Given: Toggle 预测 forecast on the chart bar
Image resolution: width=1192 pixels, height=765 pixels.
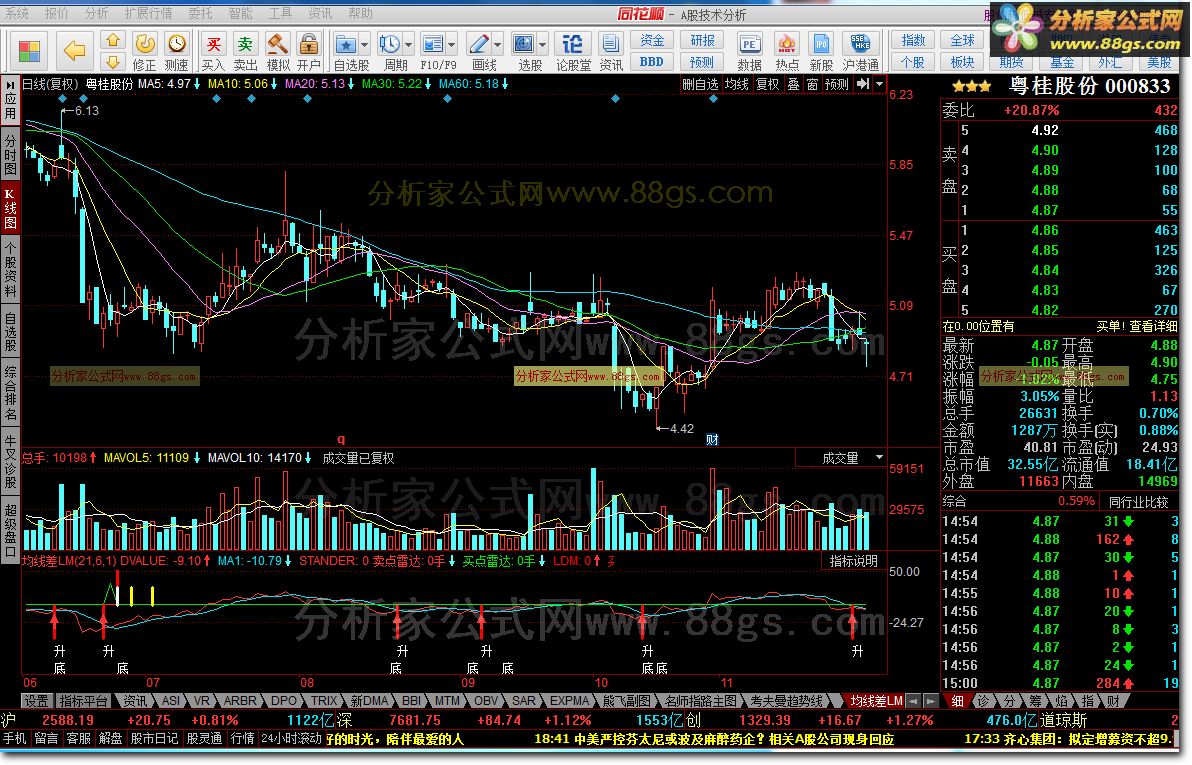Looking at the screenshot, I should pos(837,84).
